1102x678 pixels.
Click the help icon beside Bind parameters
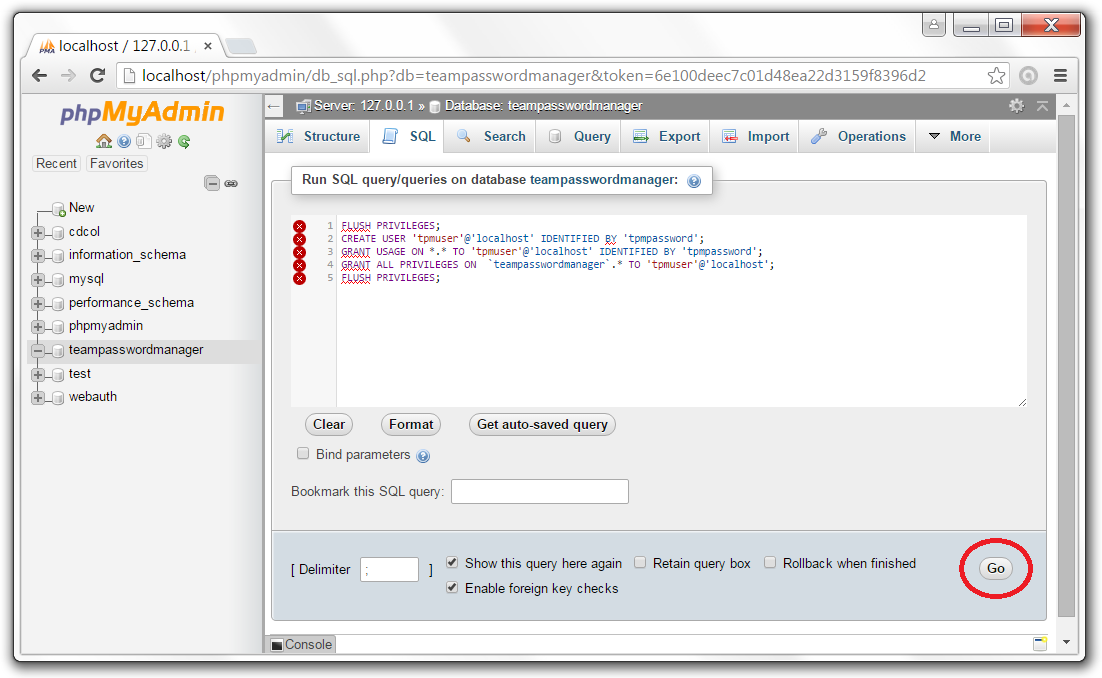423,456
